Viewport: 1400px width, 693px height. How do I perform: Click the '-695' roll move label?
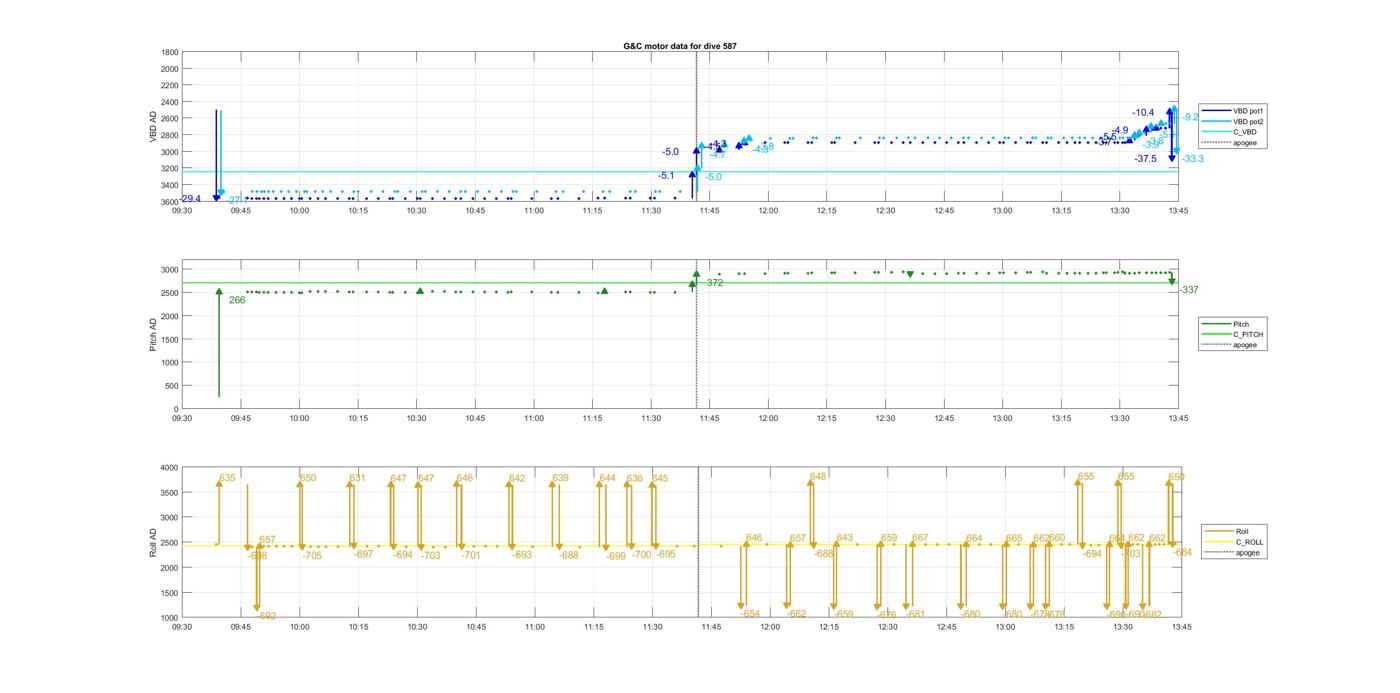click(x=665, y=554)
